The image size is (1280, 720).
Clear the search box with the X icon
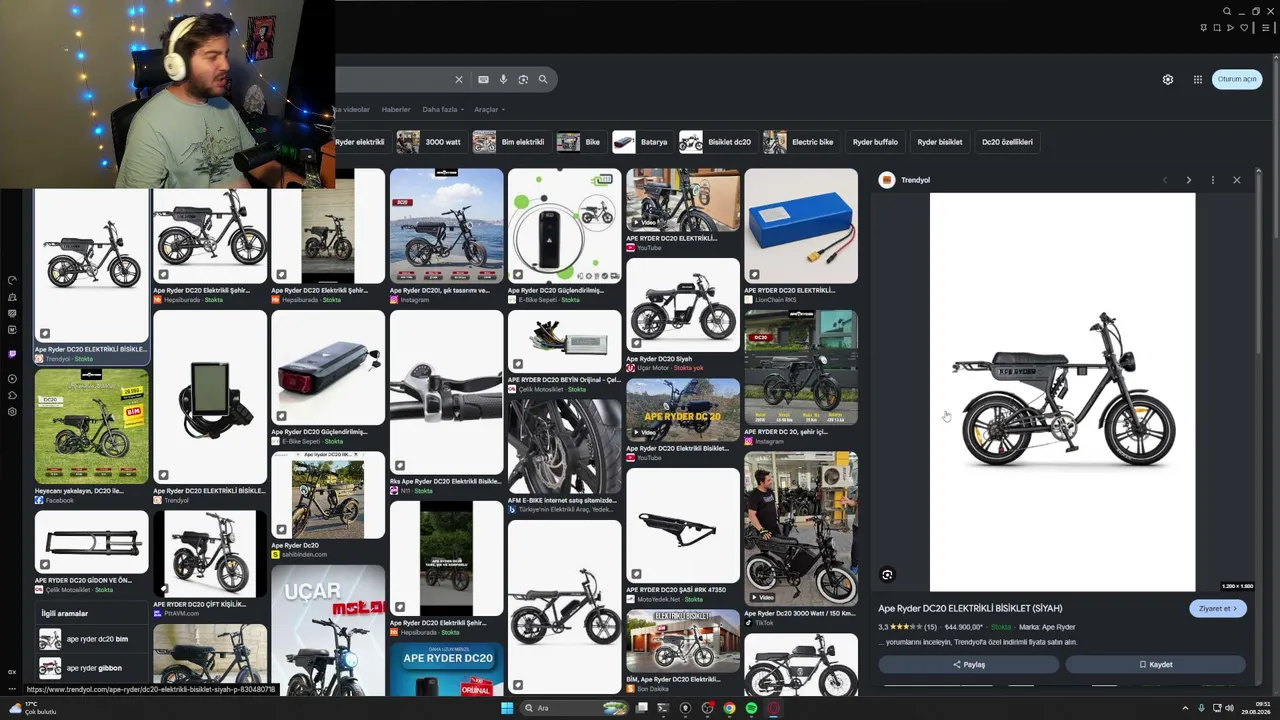pos(459,79)
